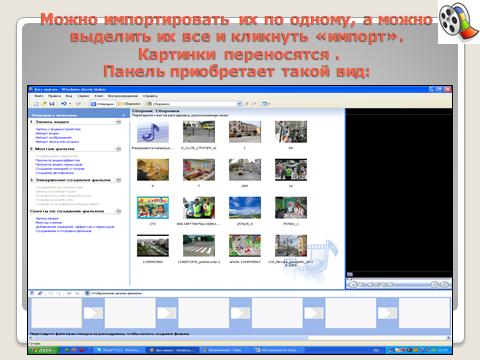This screenshot has width=480, height=360.
Task: Click the Views icon at toolbar's right end
Action: (265, 104)
